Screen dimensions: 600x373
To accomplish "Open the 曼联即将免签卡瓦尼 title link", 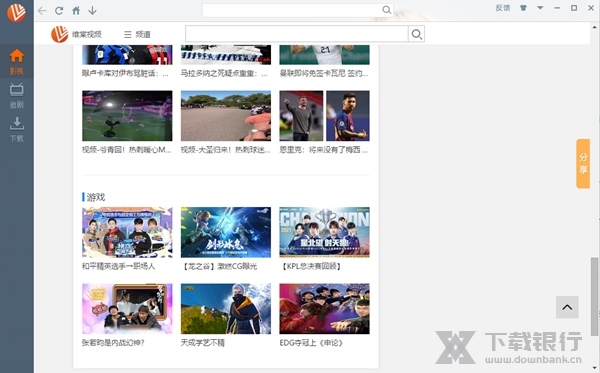I will click(x=324, y=73).
